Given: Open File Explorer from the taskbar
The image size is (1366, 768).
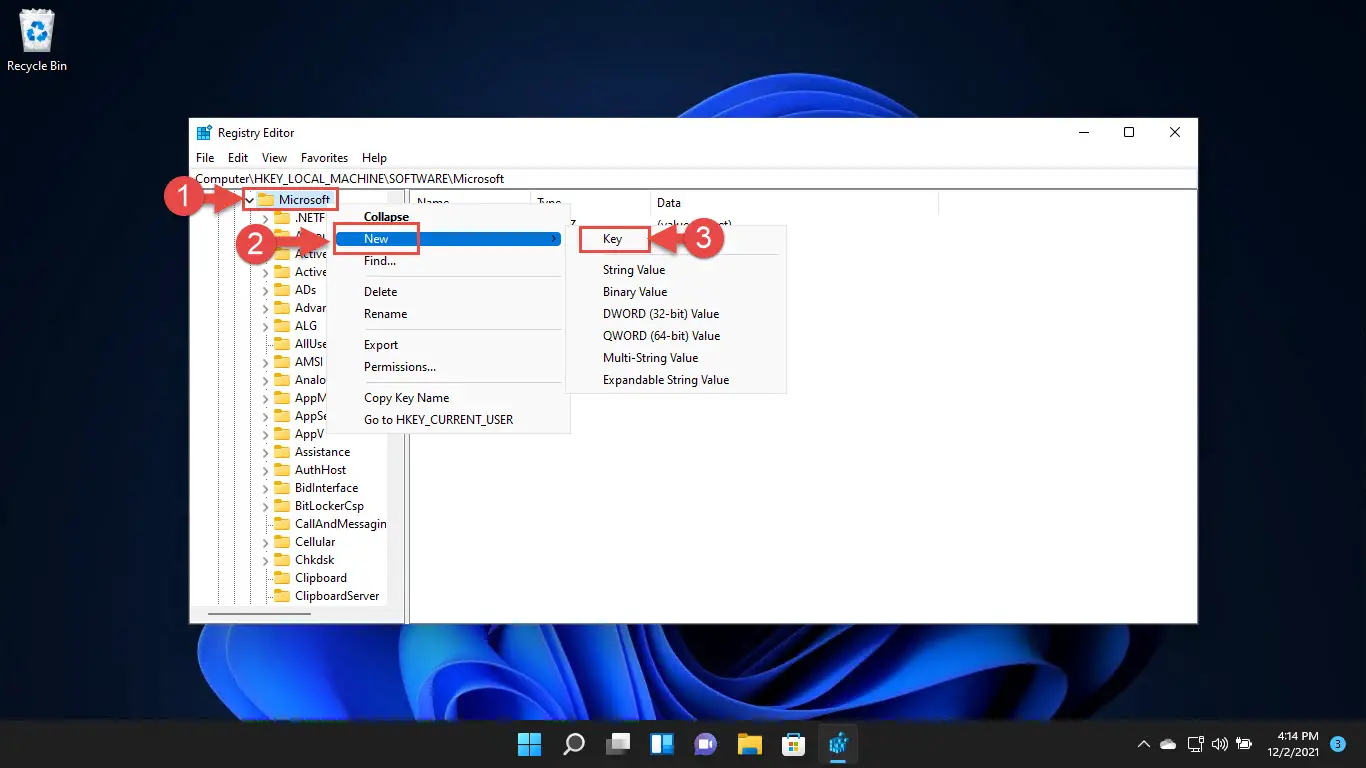Looking at the screenshot, I should pyautogui.click(x=750, y=744).
